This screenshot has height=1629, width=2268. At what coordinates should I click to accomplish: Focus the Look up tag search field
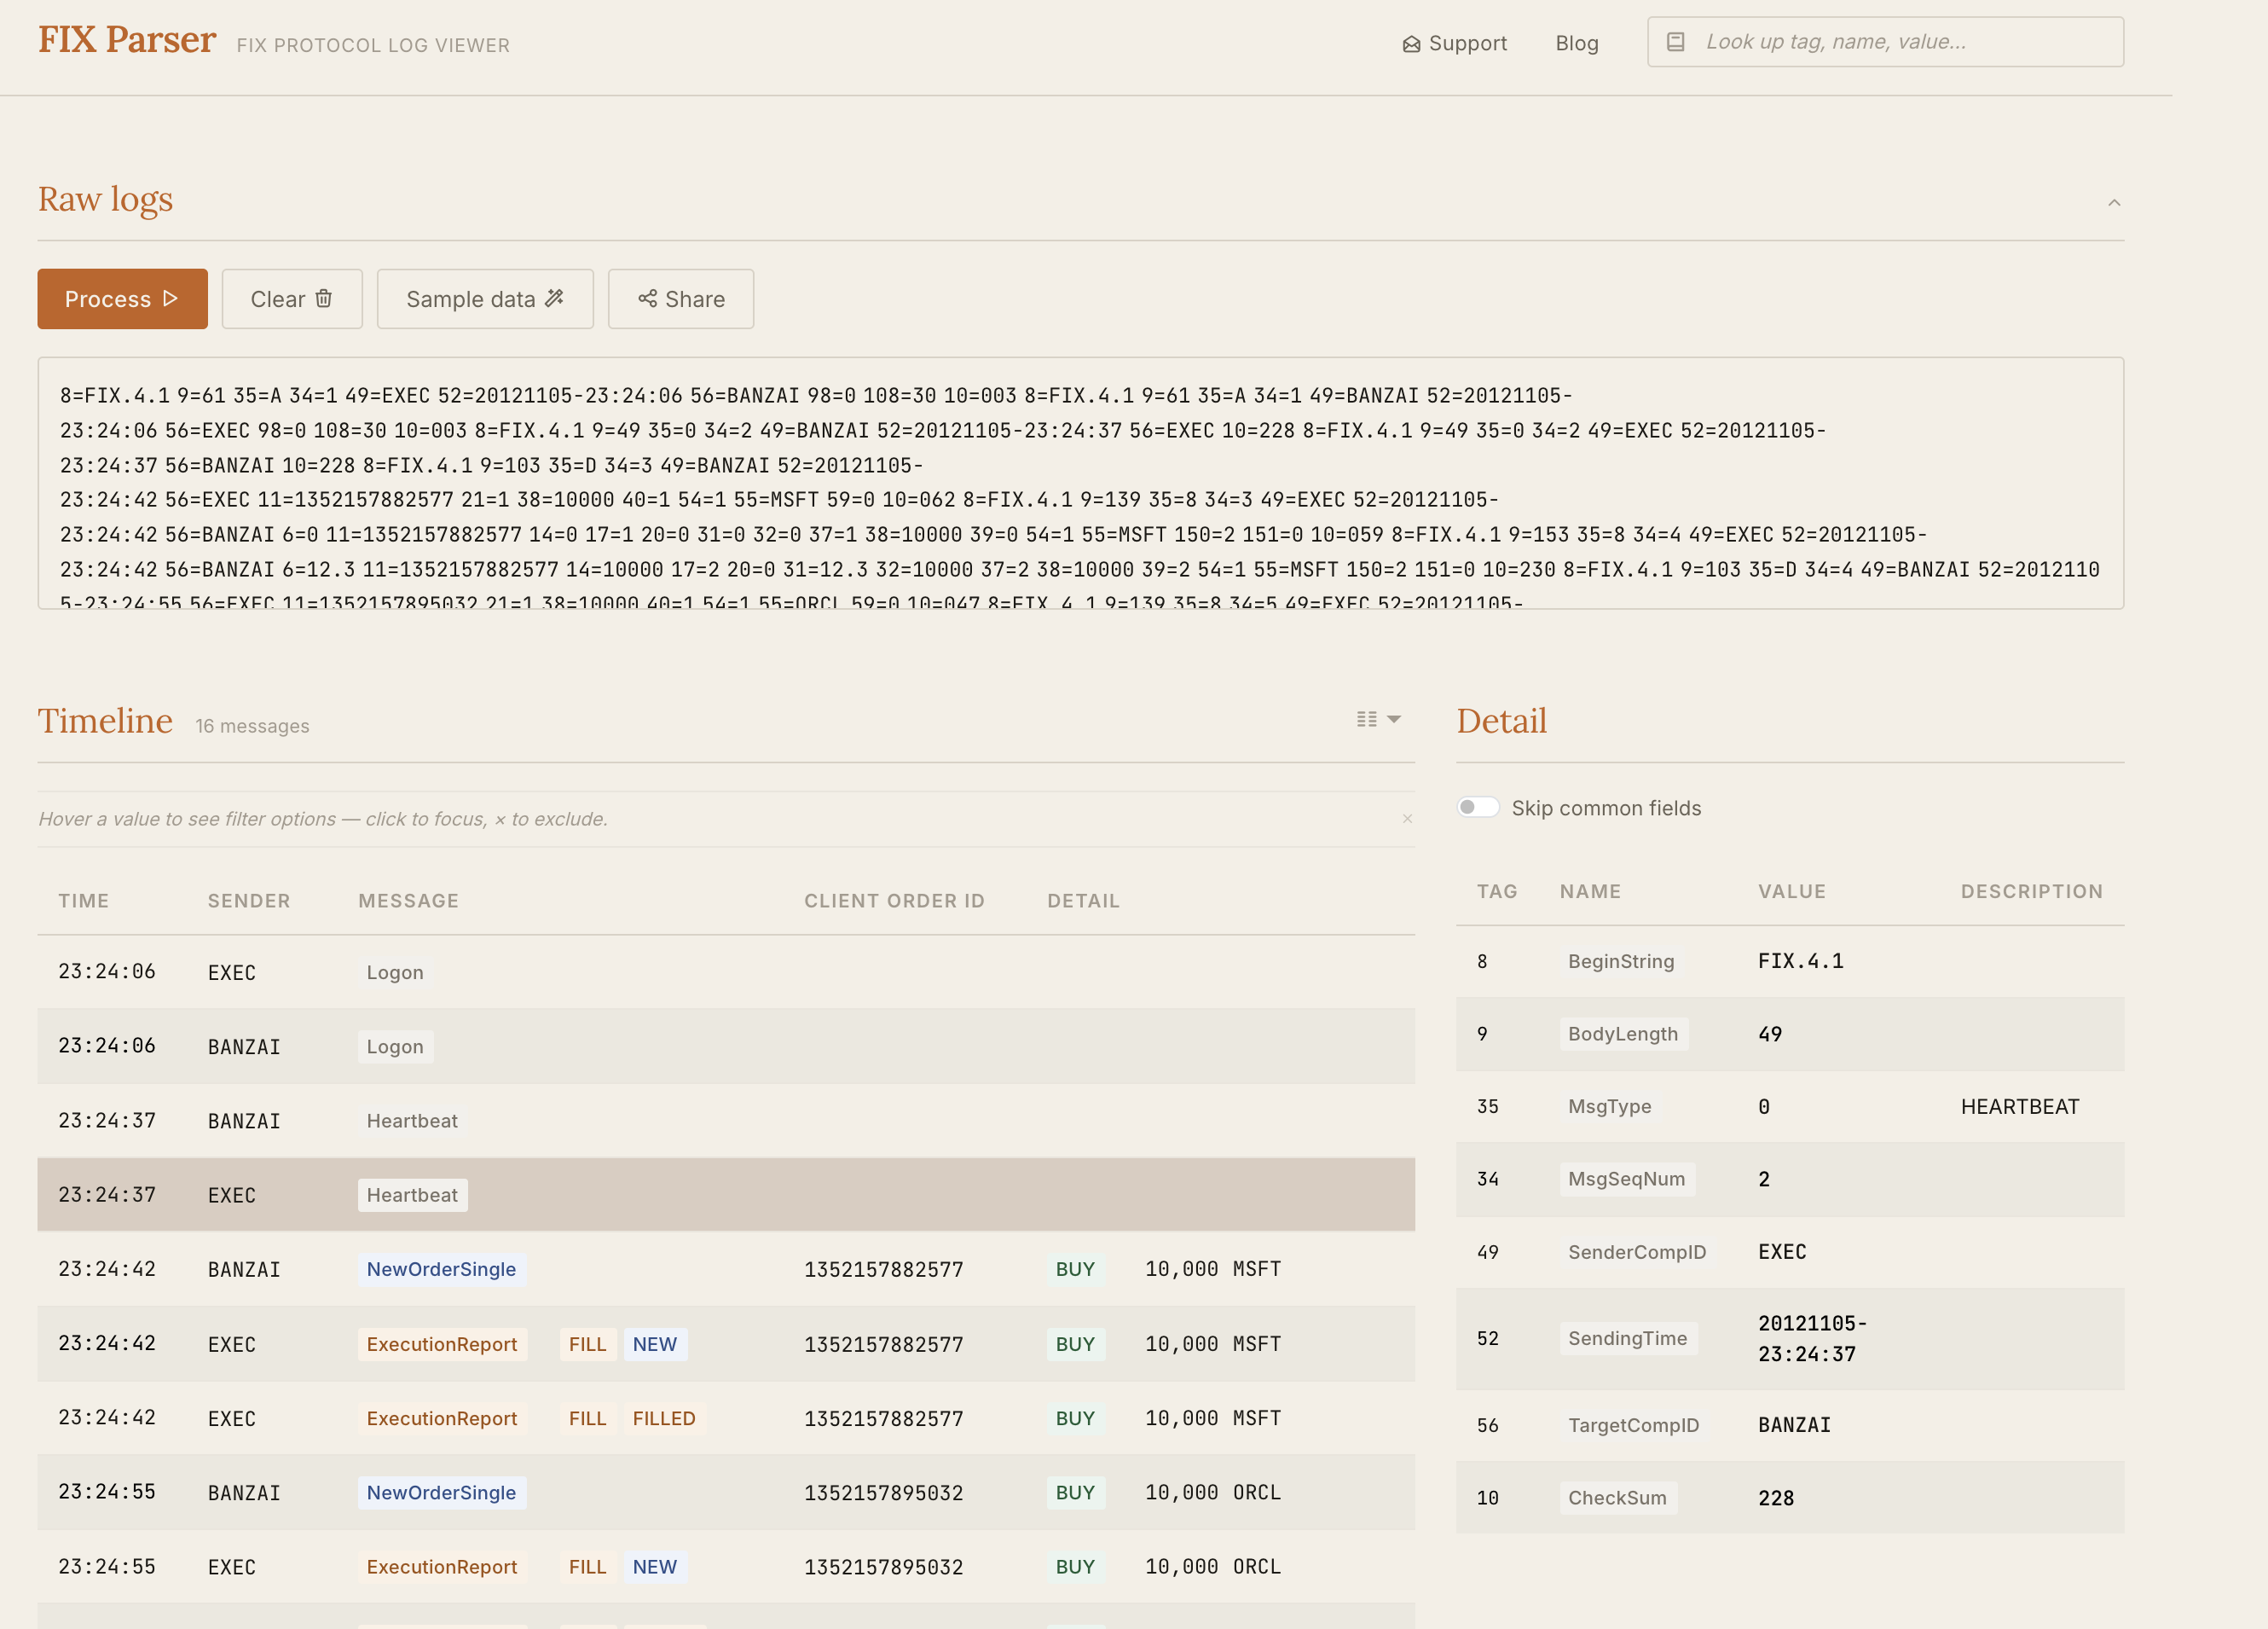pyautogui.click(x=1900, y=42)
